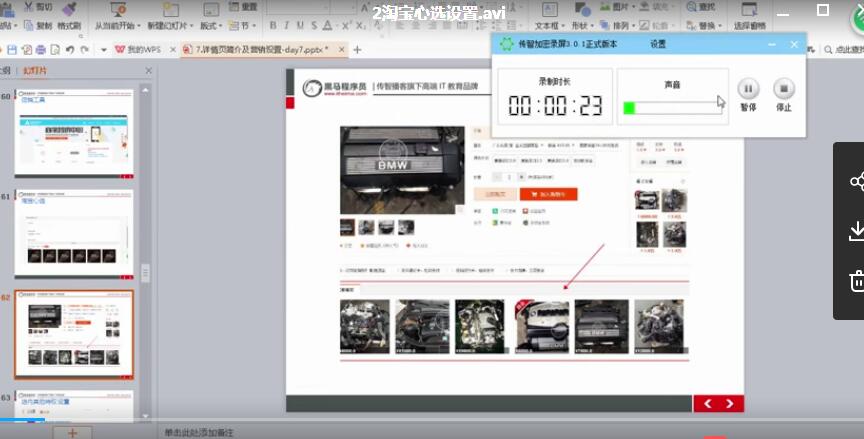The image size is (864, 439).
Task: Click the recorder sound volume bar
Action: [x=671, y=107]
